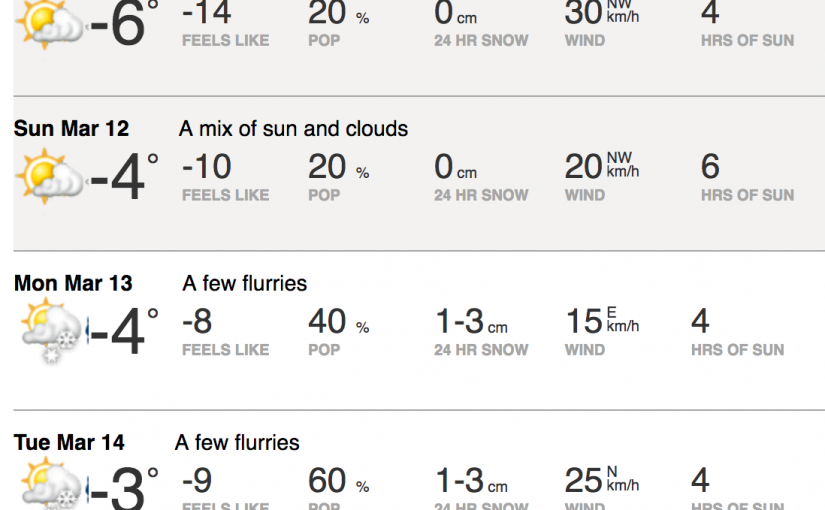The image size is (825, 510).
Task: Click the sun-cloud icon beside -6° temperature
Action: point(50,22)
